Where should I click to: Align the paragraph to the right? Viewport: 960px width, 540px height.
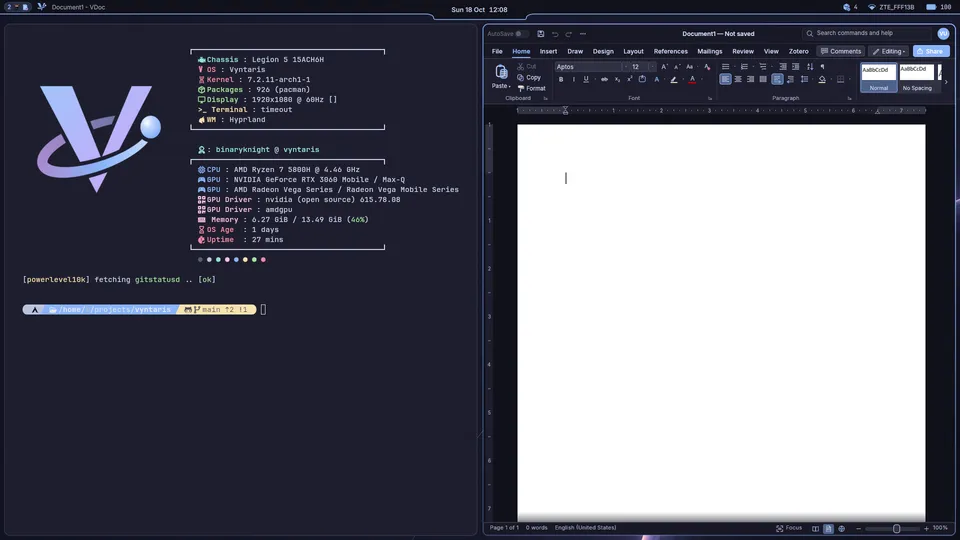tap(751, 79)
